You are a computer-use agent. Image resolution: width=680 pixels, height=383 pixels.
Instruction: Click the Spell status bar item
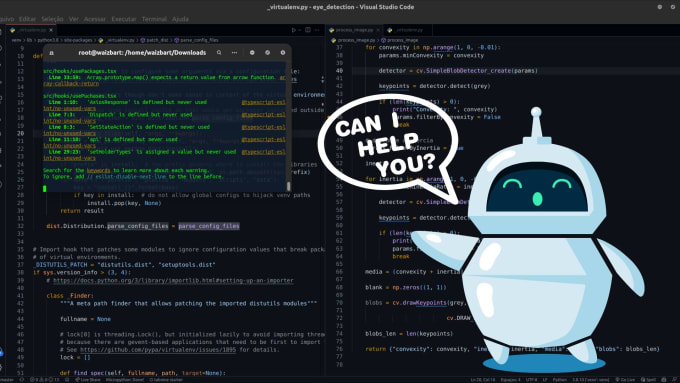coord(648,380)
